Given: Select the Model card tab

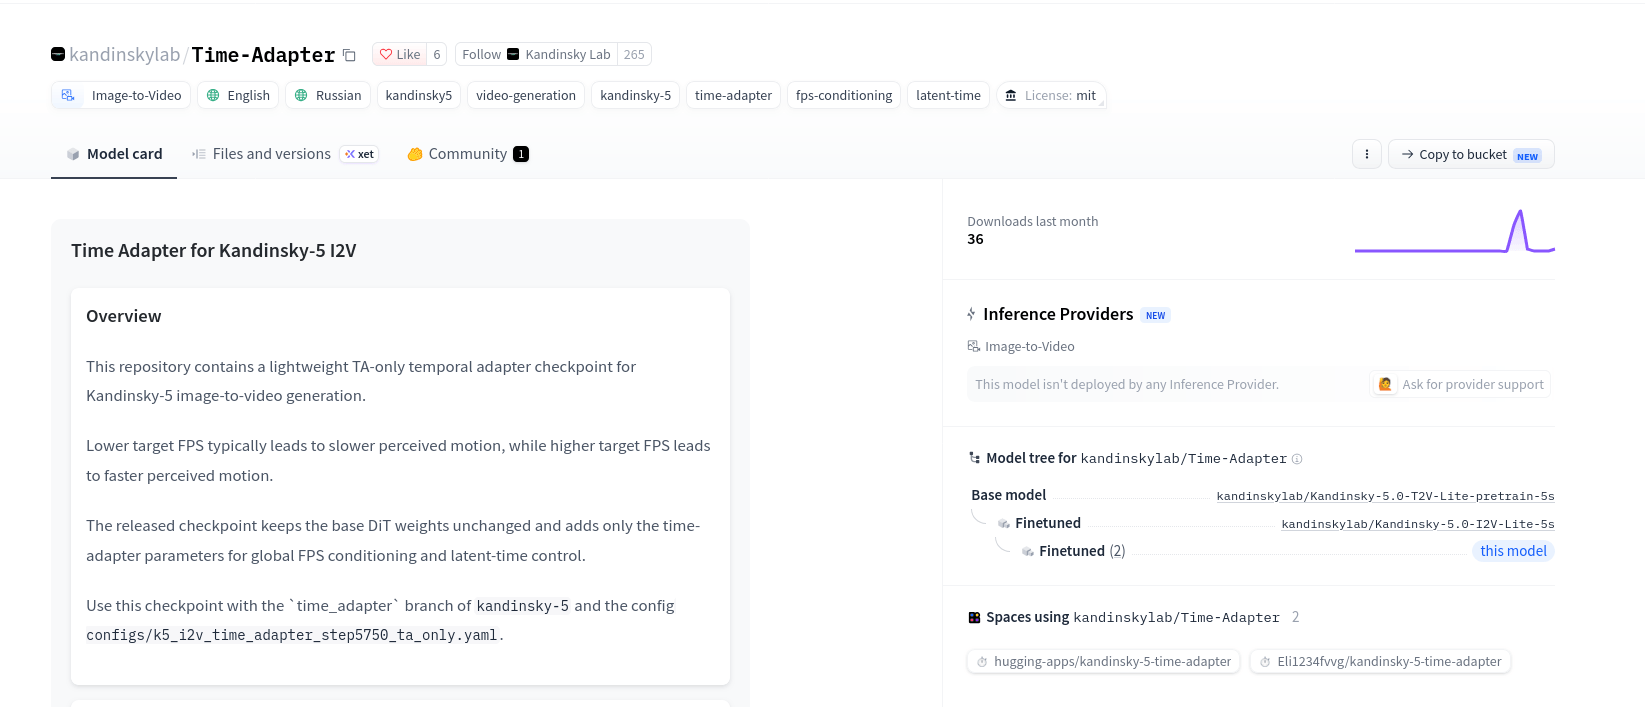Looking at the screenshot, I should coord(114,154).
